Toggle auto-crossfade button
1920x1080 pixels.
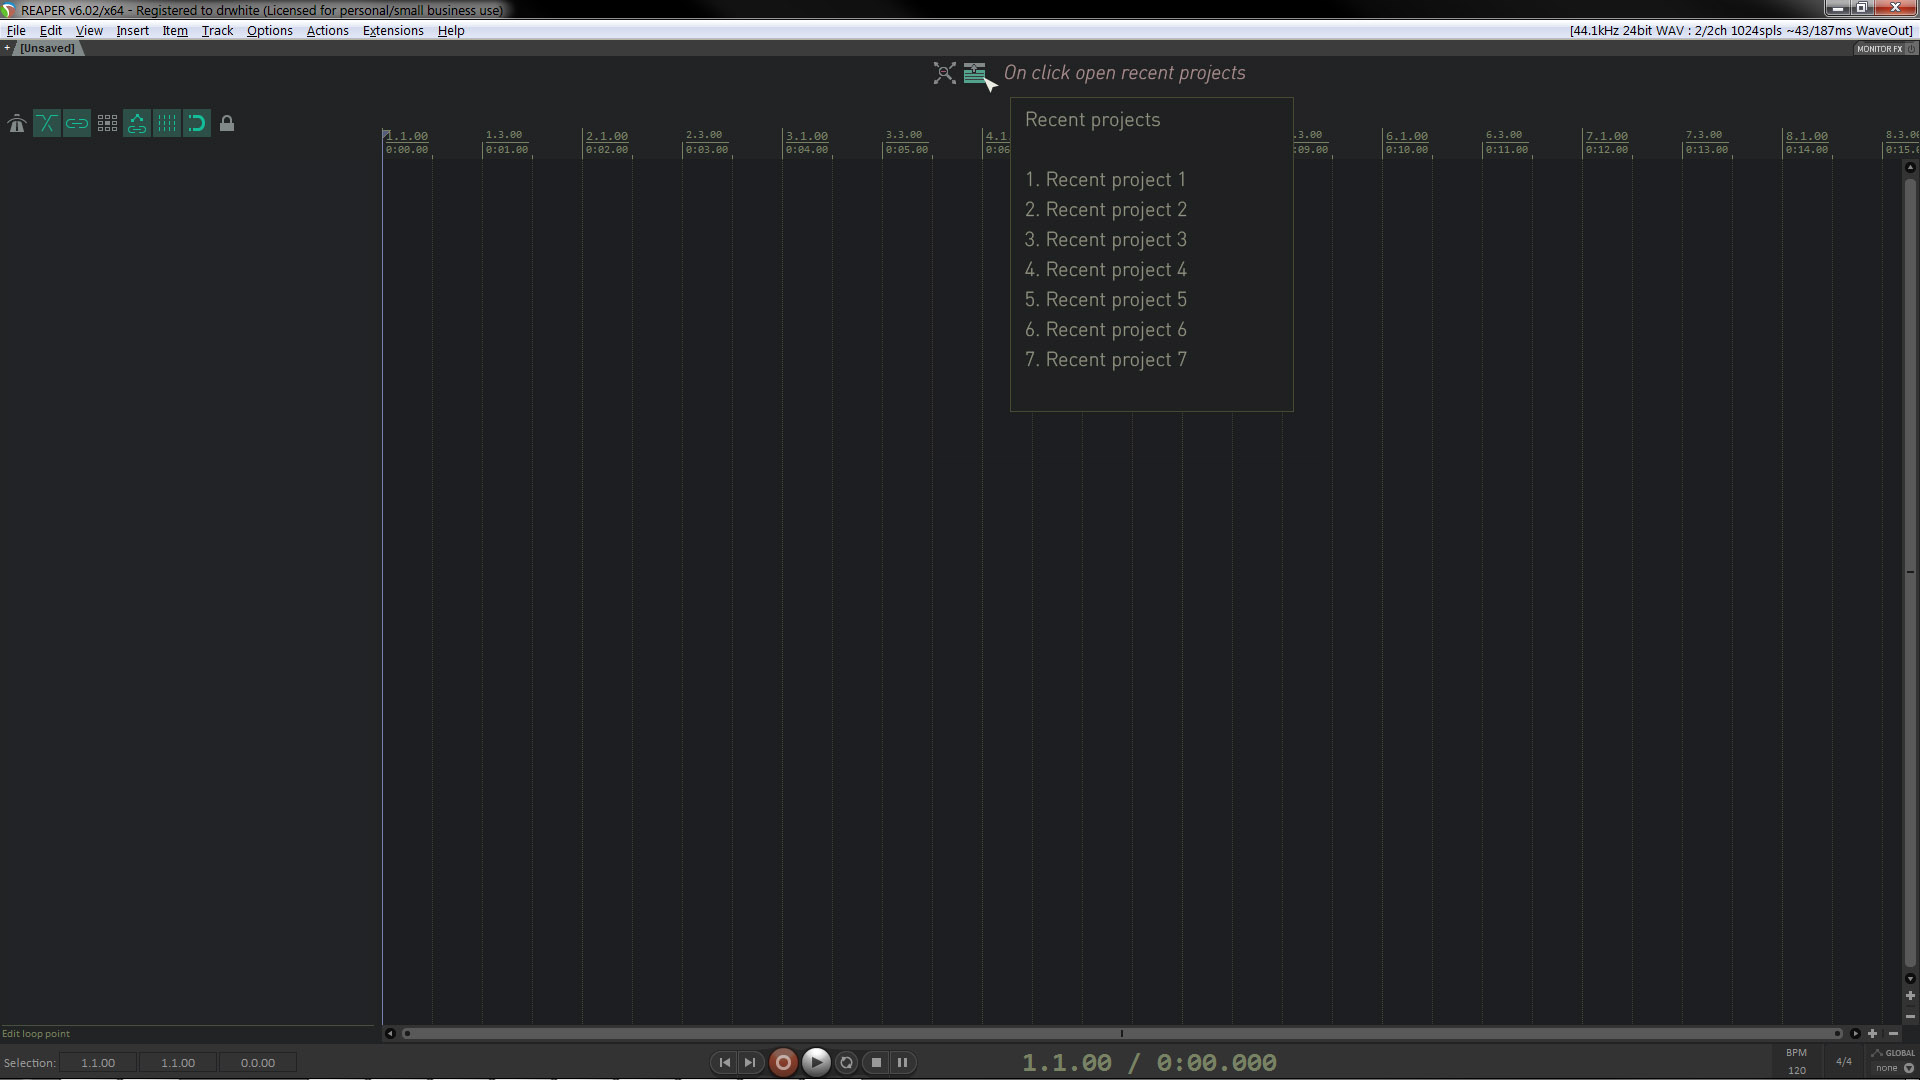[x=47, y=124]
